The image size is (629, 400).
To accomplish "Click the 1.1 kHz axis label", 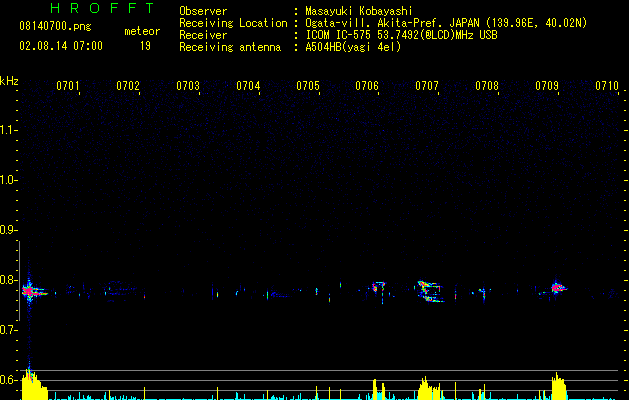I will (9, 130).
